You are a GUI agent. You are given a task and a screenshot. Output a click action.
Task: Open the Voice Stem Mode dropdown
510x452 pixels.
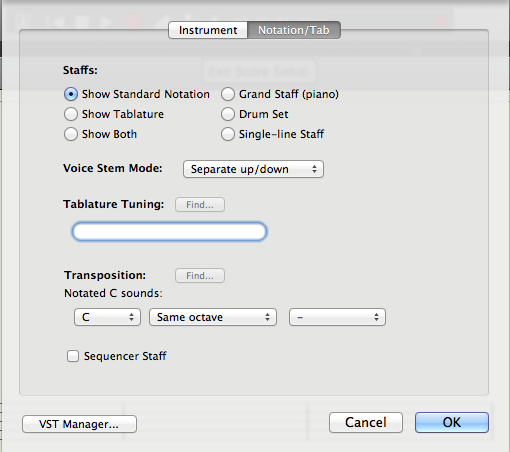click(253, 169)
